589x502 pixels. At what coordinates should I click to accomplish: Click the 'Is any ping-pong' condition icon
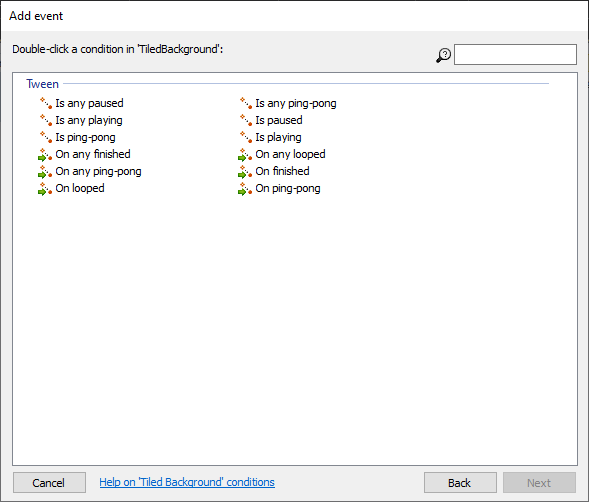click(246, 103)
